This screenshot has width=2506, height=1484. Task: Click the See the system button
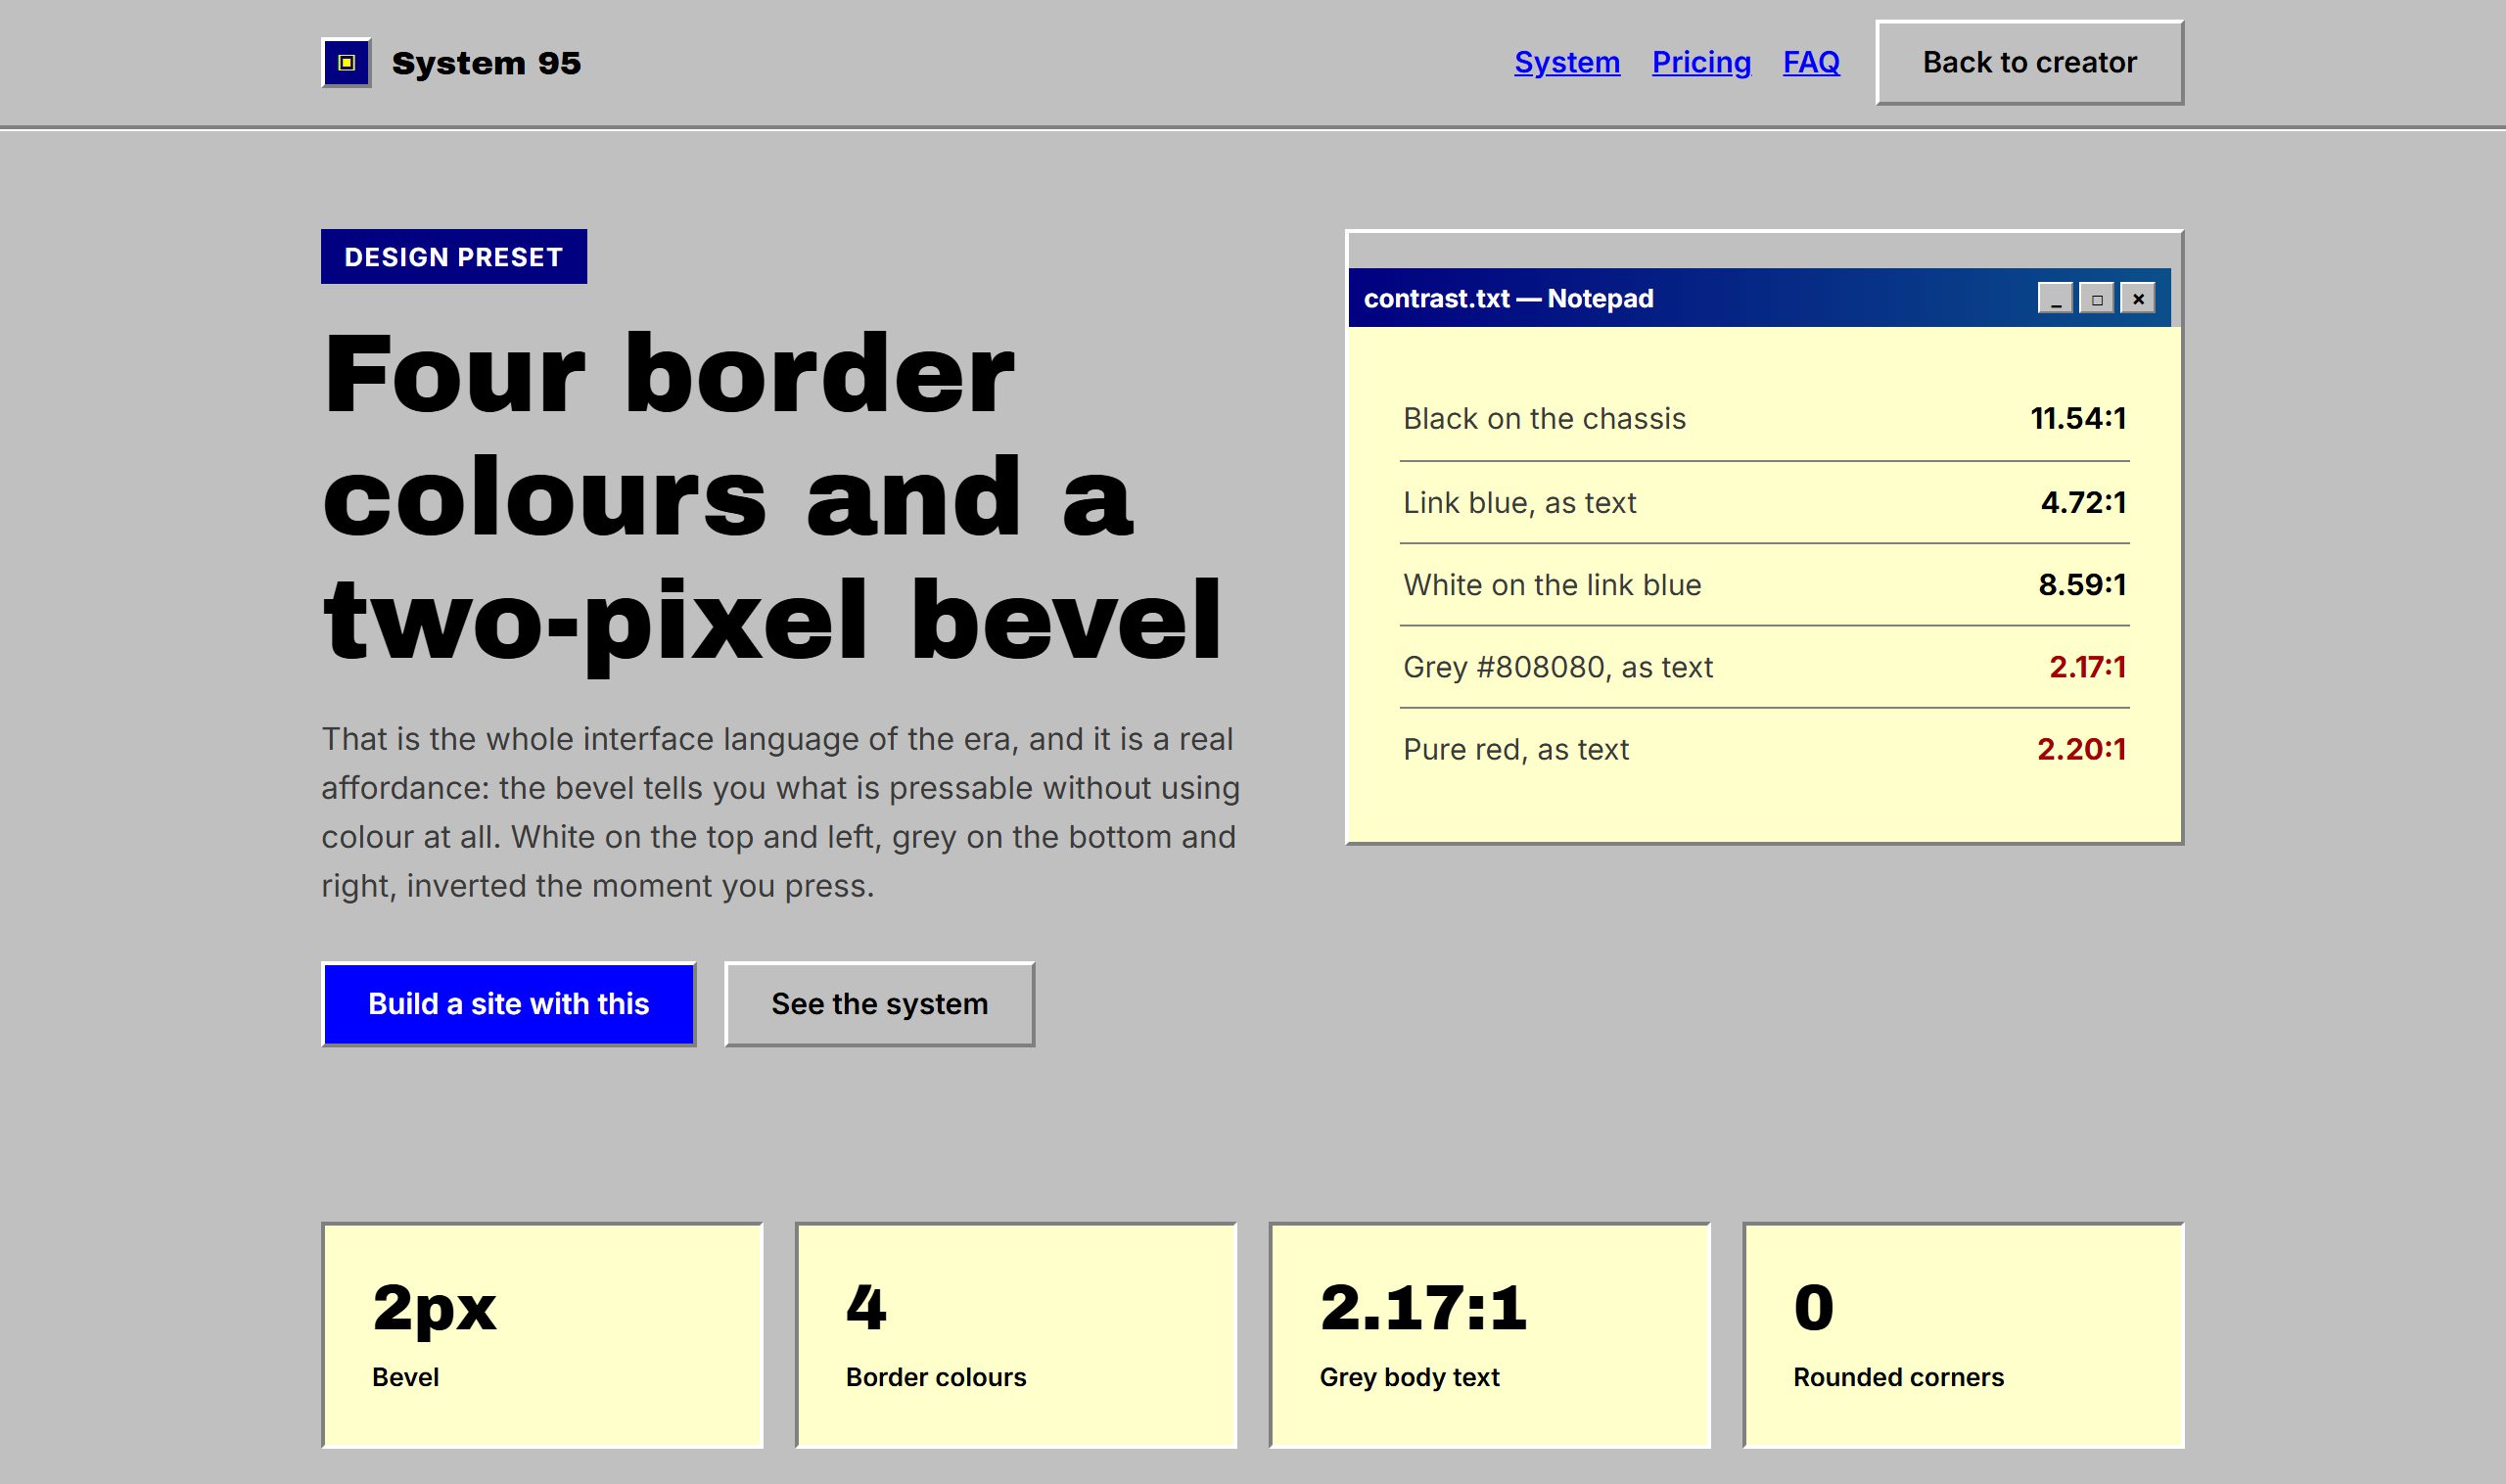879,1004
